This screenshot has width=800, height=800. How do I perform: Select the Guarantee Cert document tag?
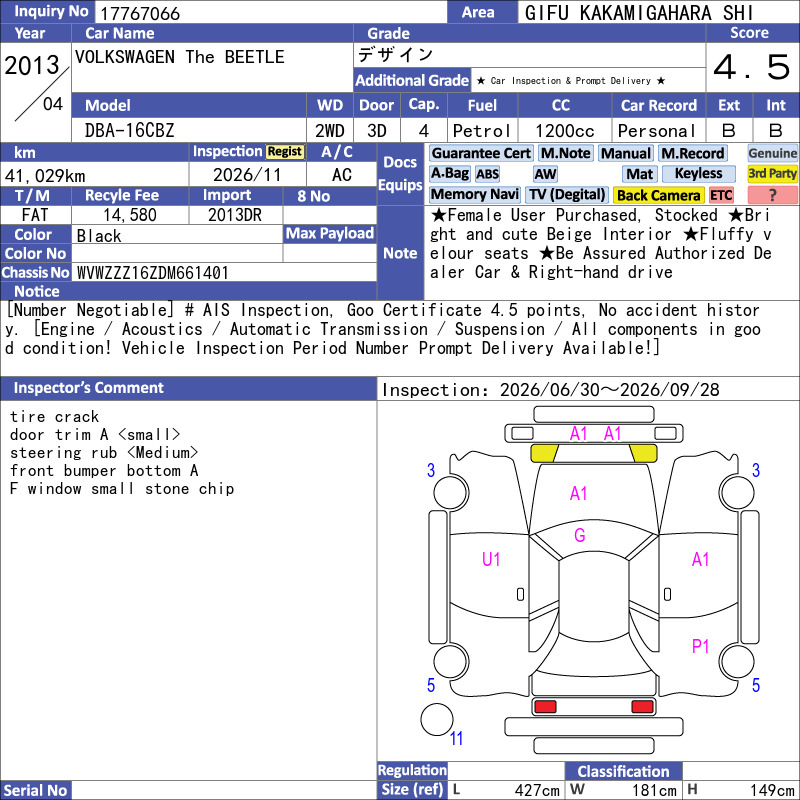coord(481,153)
